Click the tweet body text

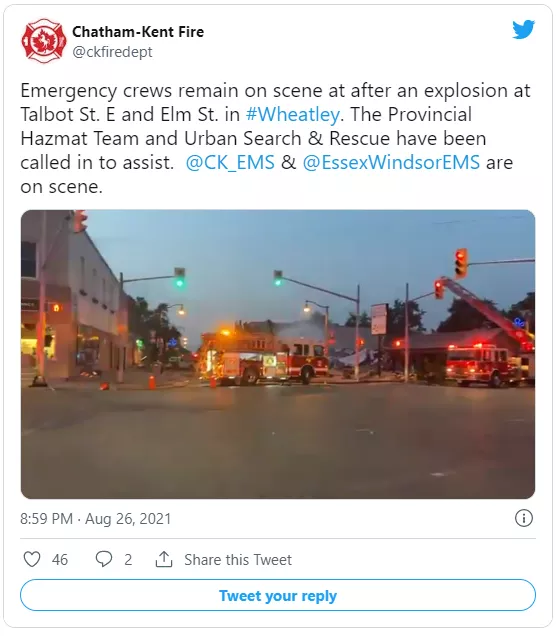[x=275, y=138]
